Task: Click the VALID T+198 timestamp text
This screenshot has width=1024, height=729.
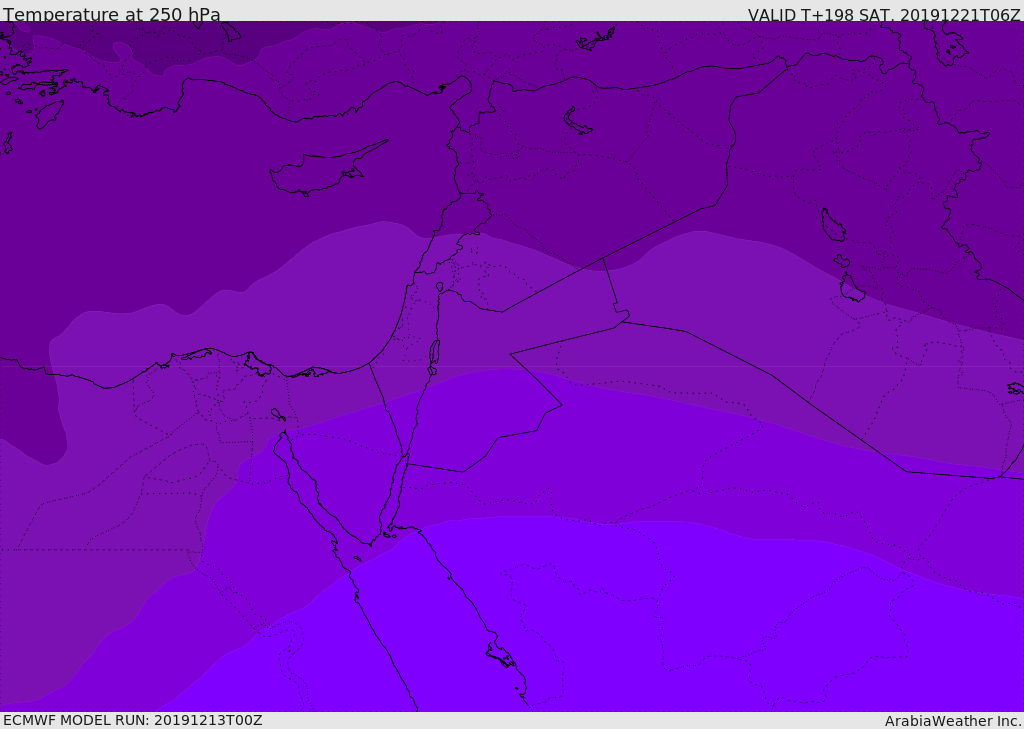Action: tap(884, 15)
